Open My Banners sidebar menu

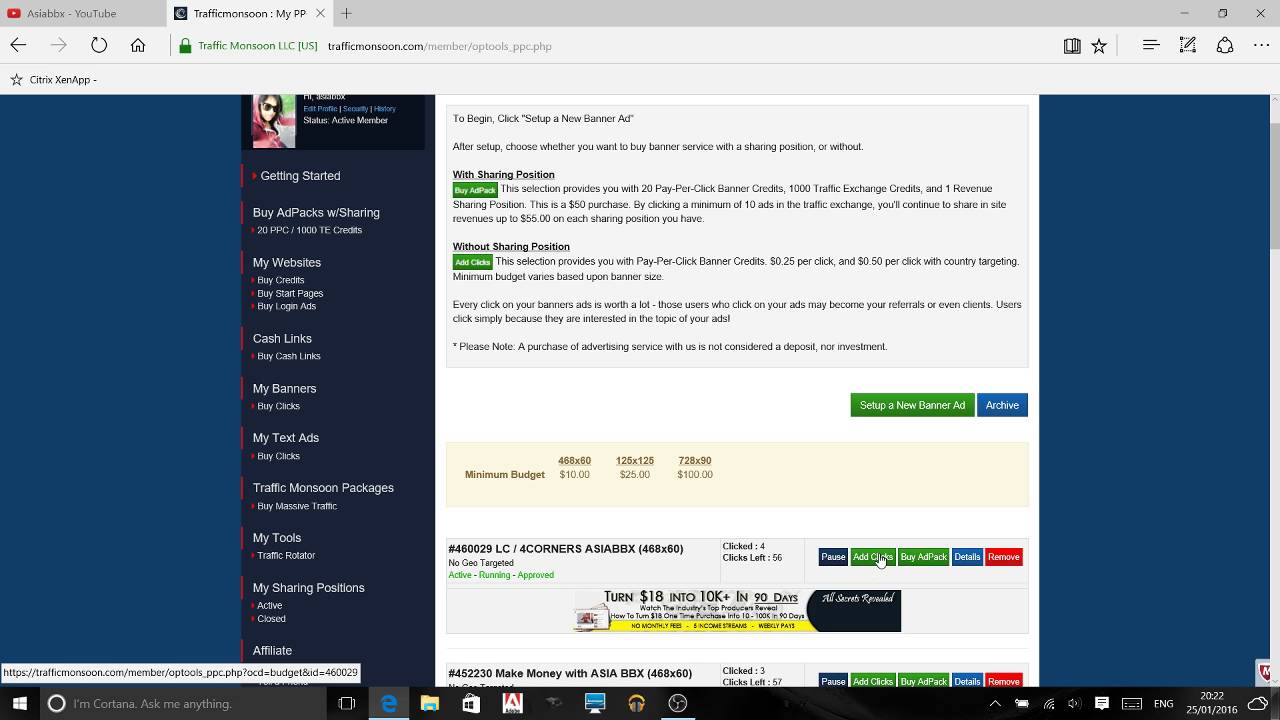tap(284, 388)
